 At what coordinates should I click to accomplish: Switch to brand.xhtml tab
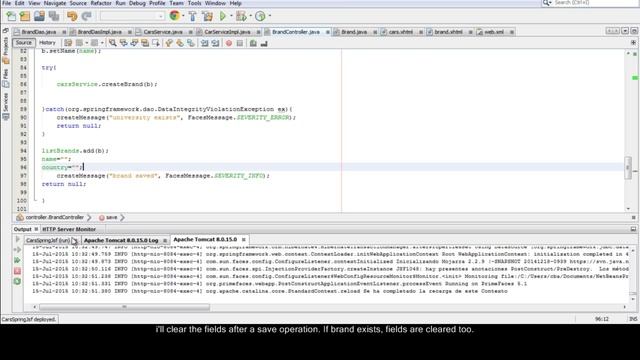(x=448, y=32)
